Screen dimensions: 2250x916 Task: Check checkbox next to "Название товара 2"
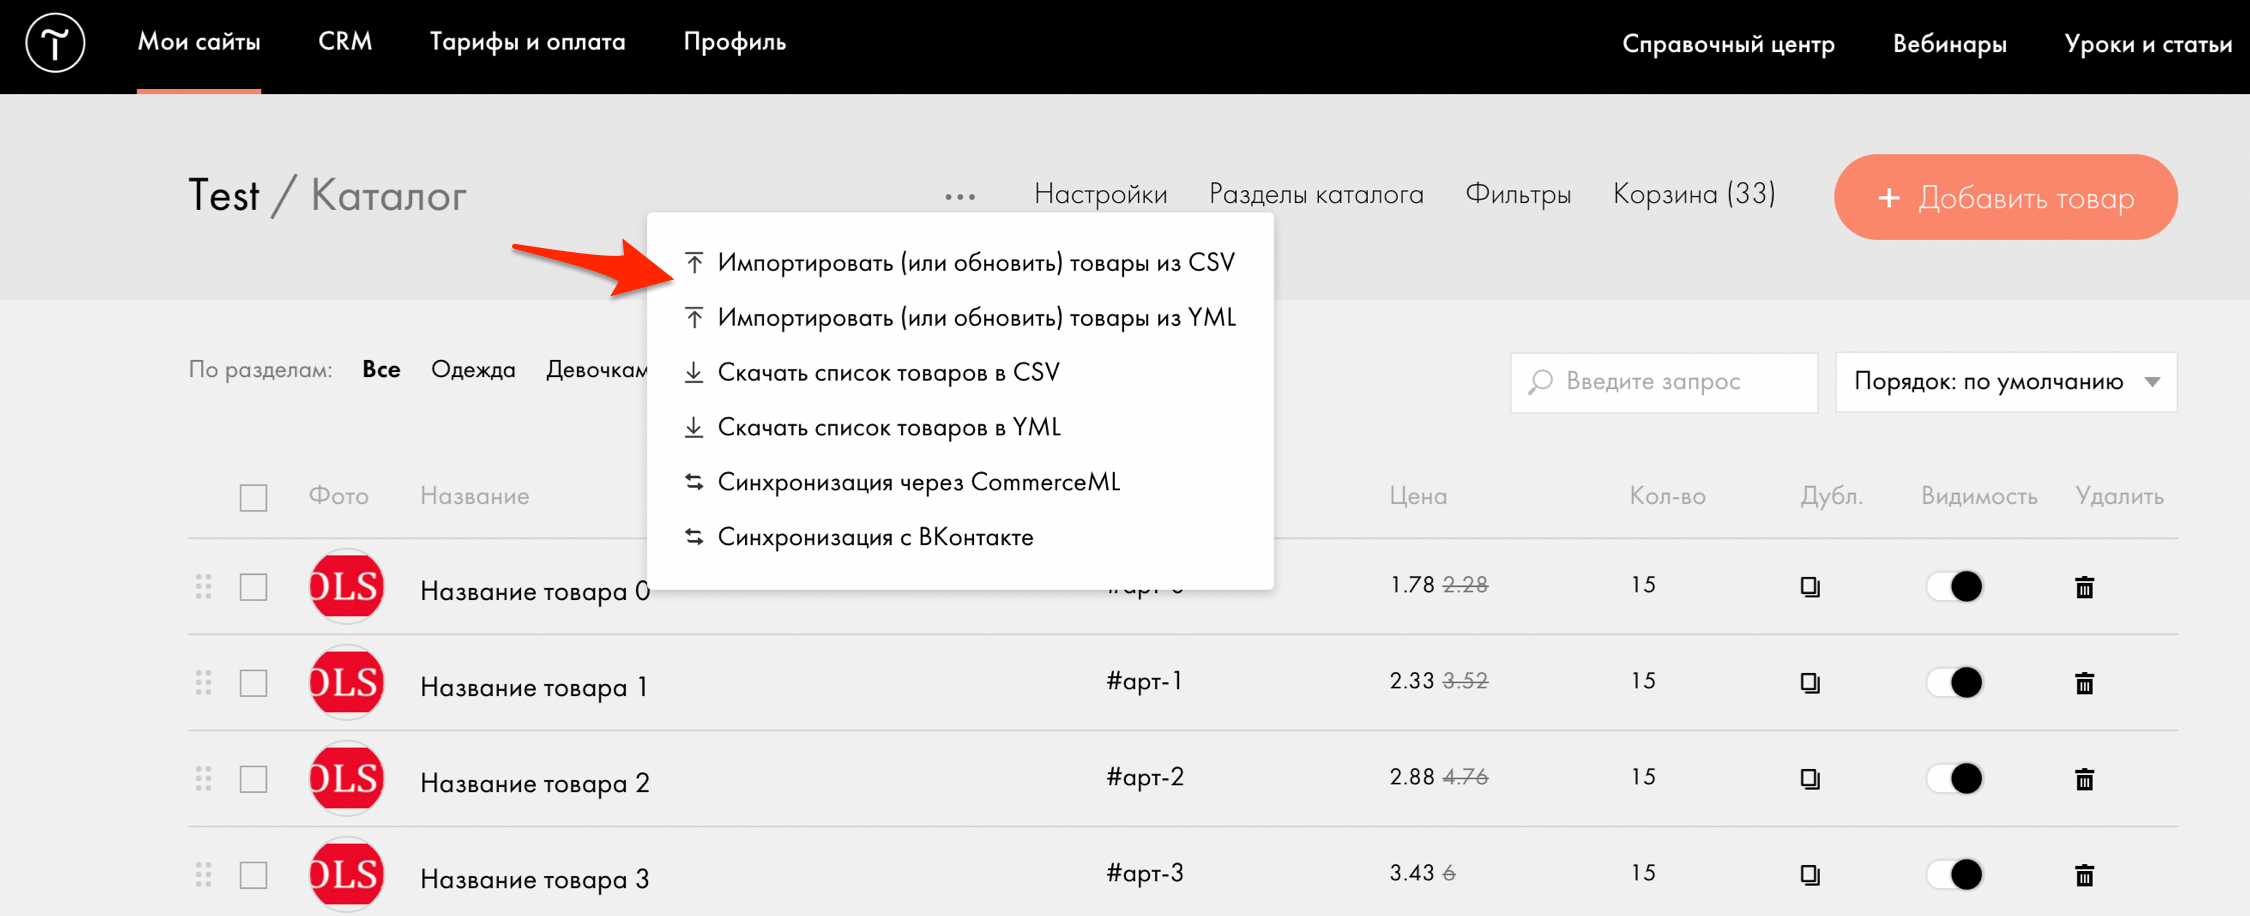253,779
